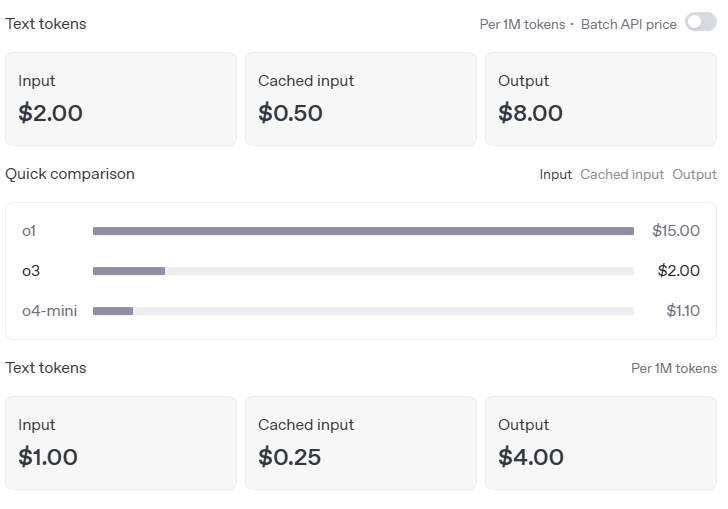Switch to Output comparison tab

coord(694,174)
